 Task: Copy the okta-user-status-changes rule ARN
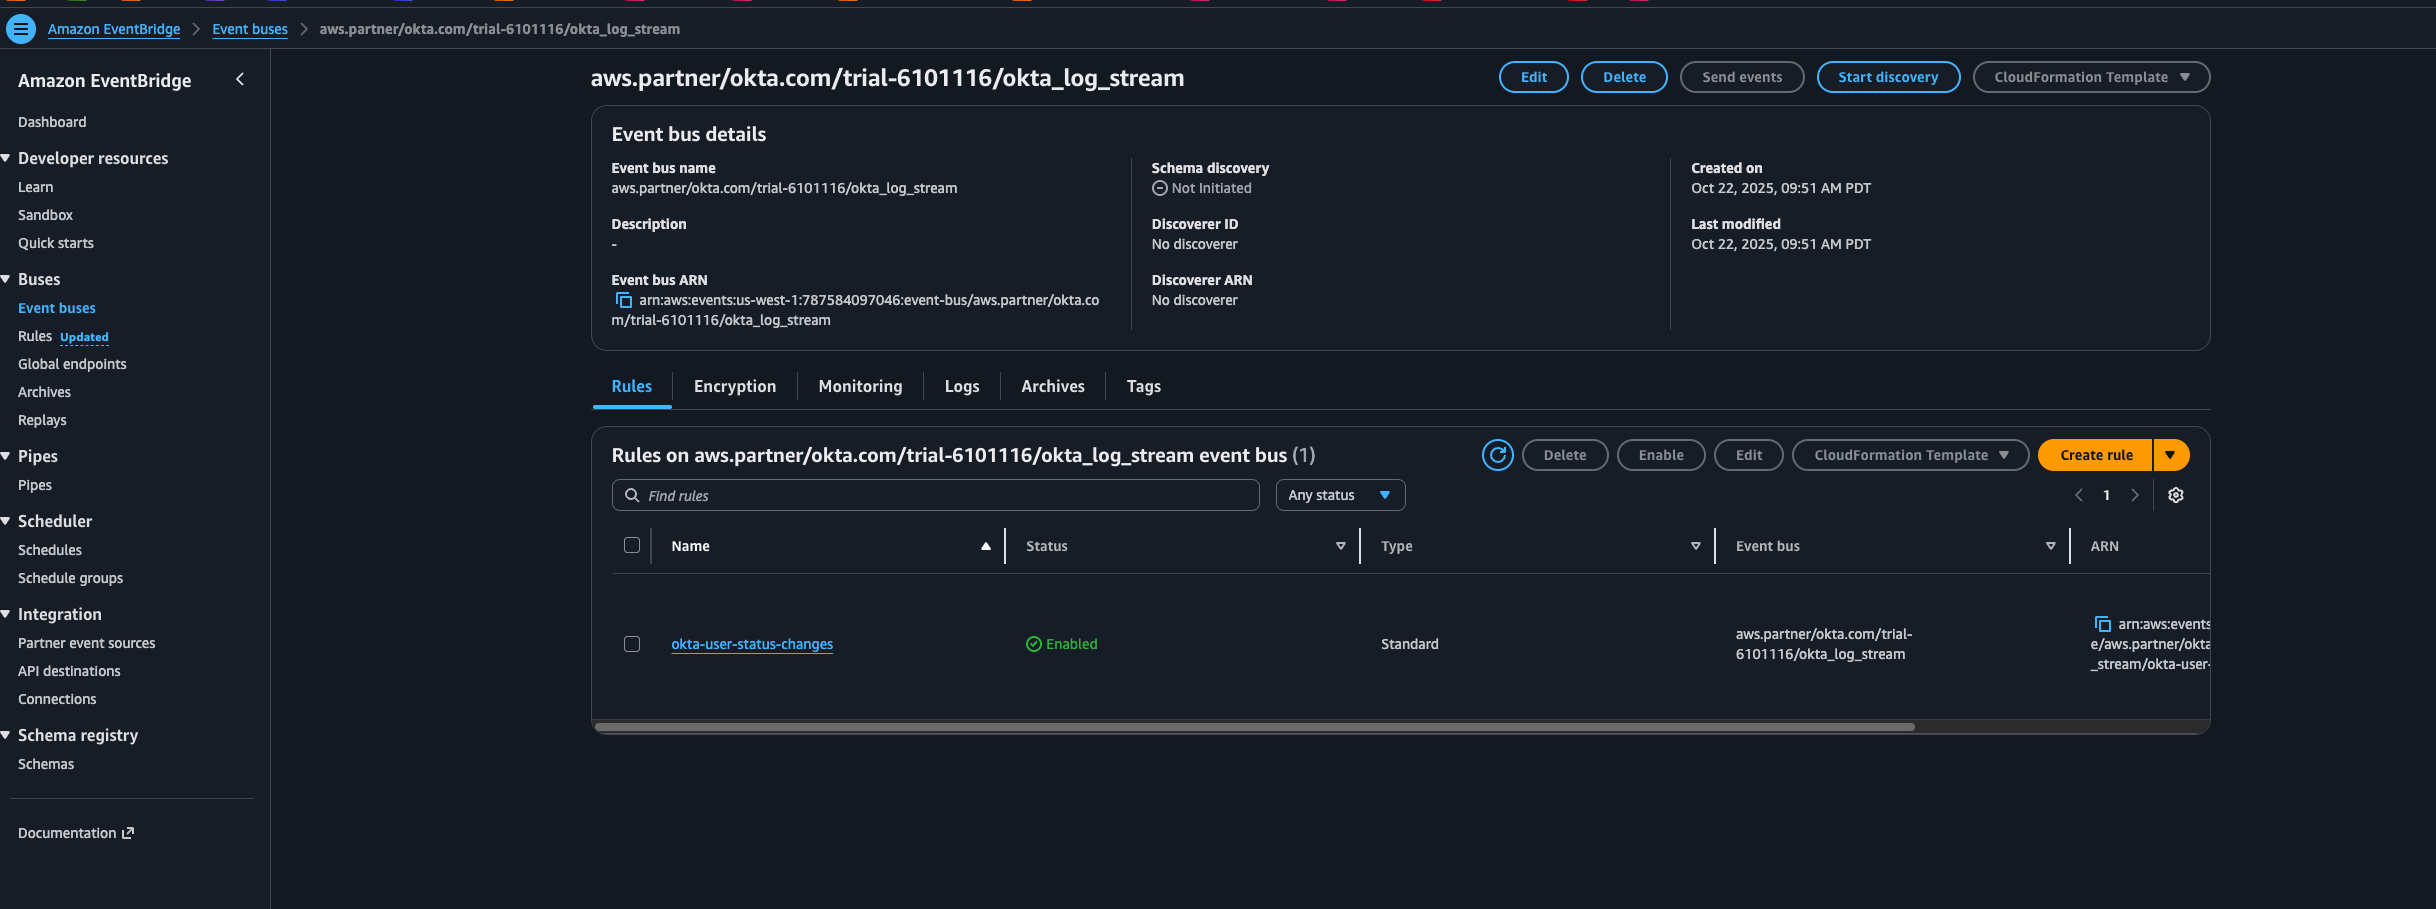2105,623
